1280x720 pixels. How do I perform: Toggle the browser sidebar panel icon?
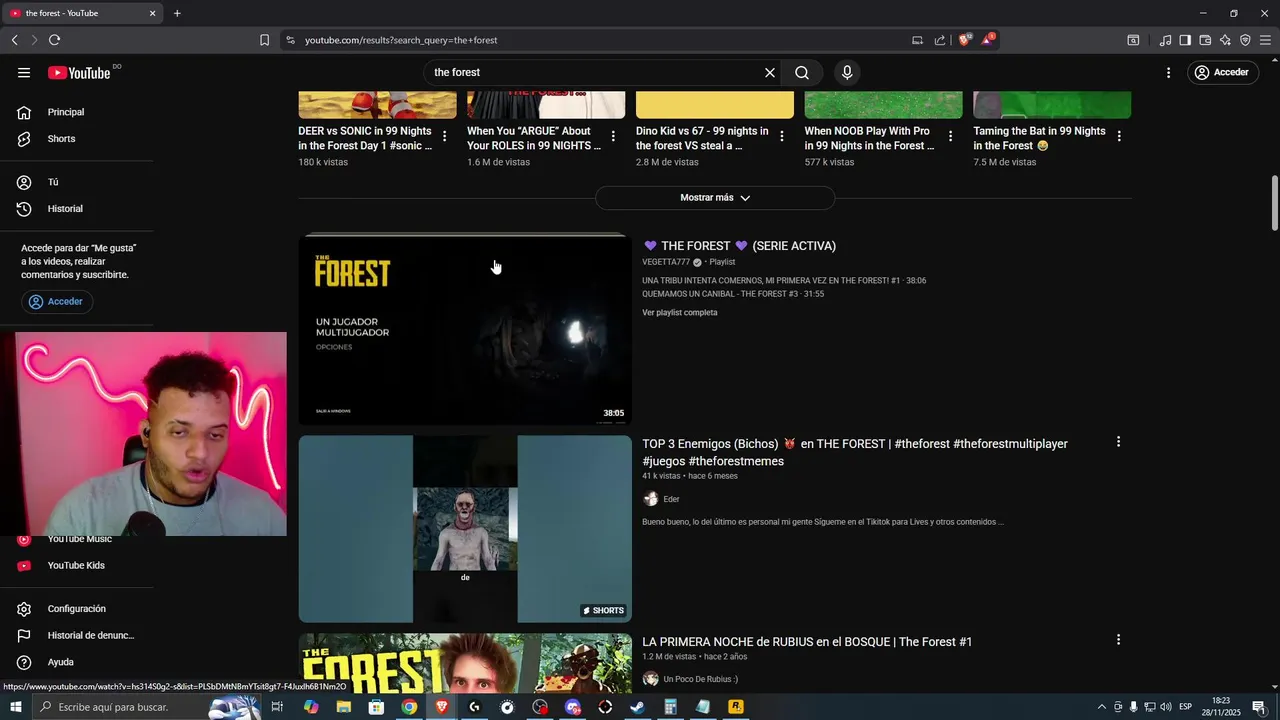click(1185, 40)
